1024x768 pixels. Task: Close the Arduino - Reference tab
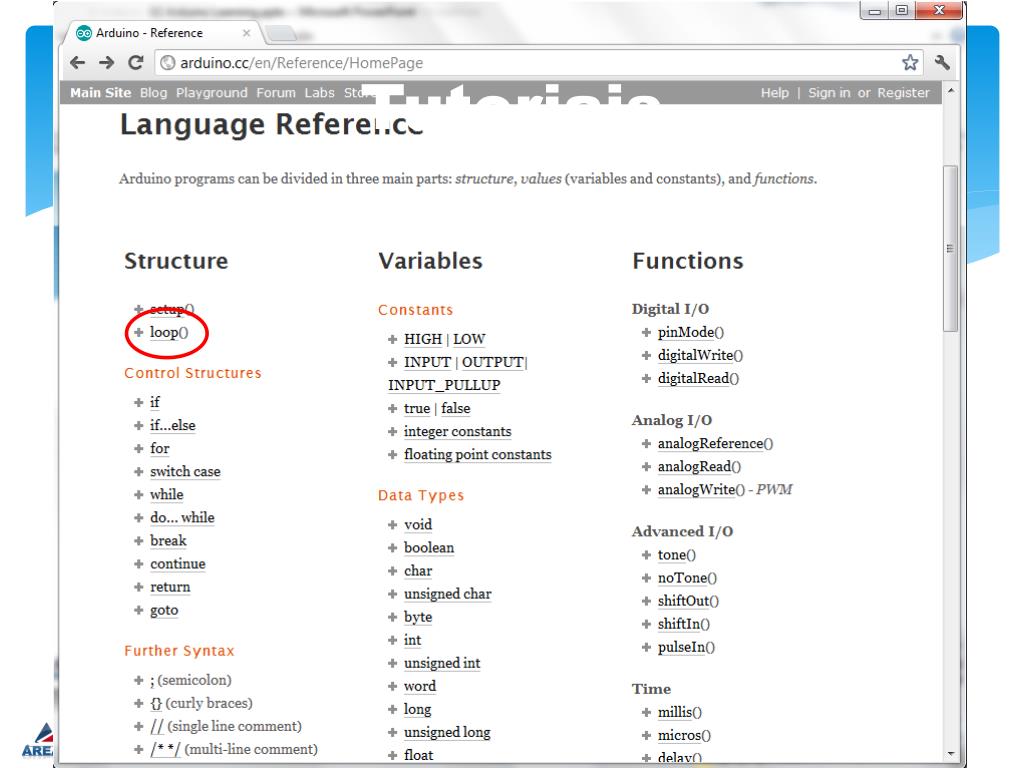click(x=246, y=33)
